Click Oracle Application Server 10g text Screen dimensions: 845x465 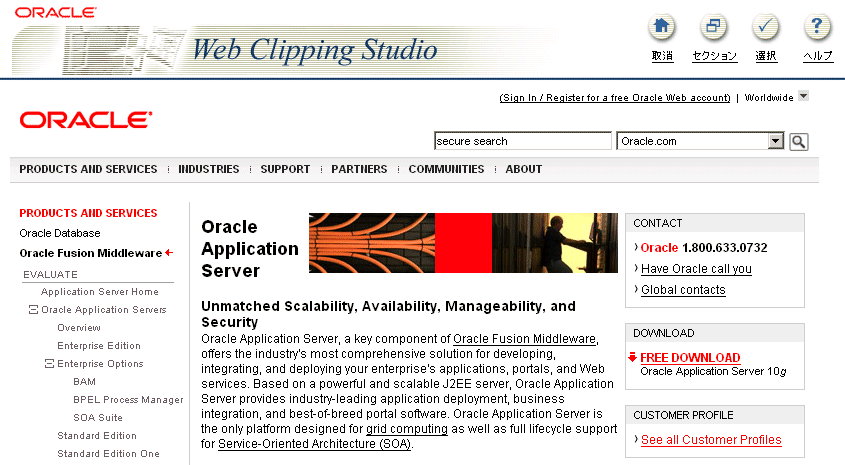click(714, 371)
